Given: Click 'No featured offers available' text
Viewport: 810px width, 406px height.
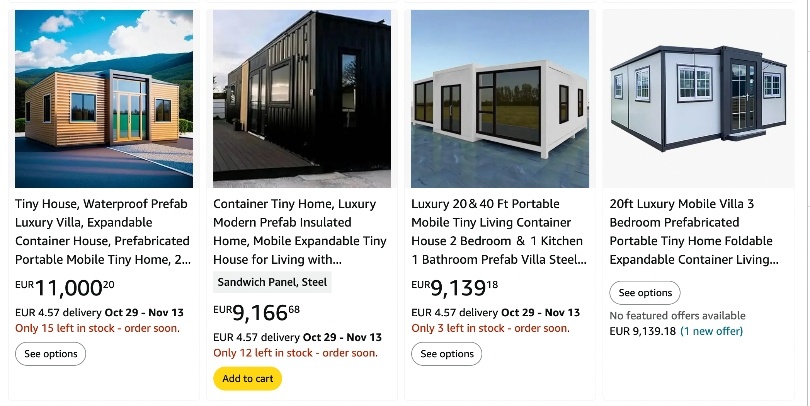Looking at the screenshot, I should tap(677, 316).
